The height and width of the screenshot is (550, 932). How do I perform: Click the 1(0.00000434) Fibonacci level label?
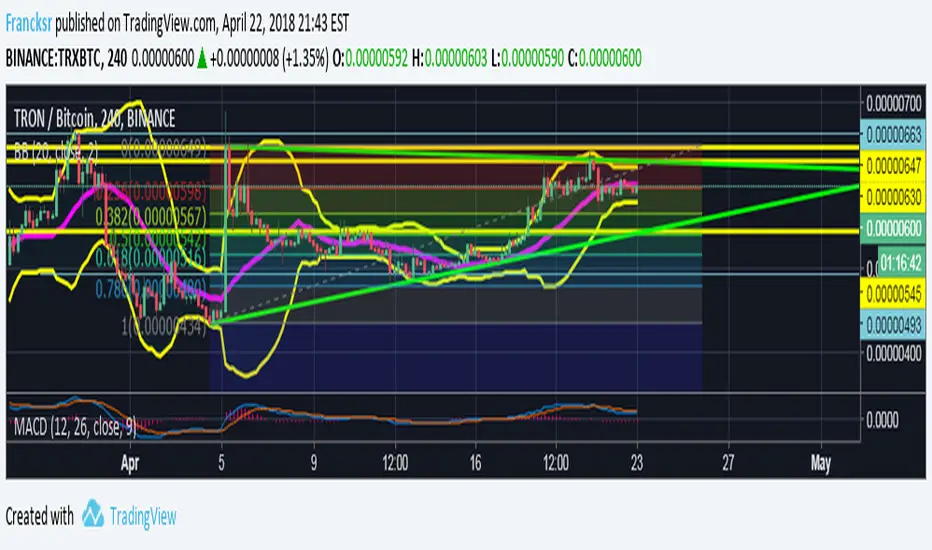pyautogui.click(x=163, y=326)
